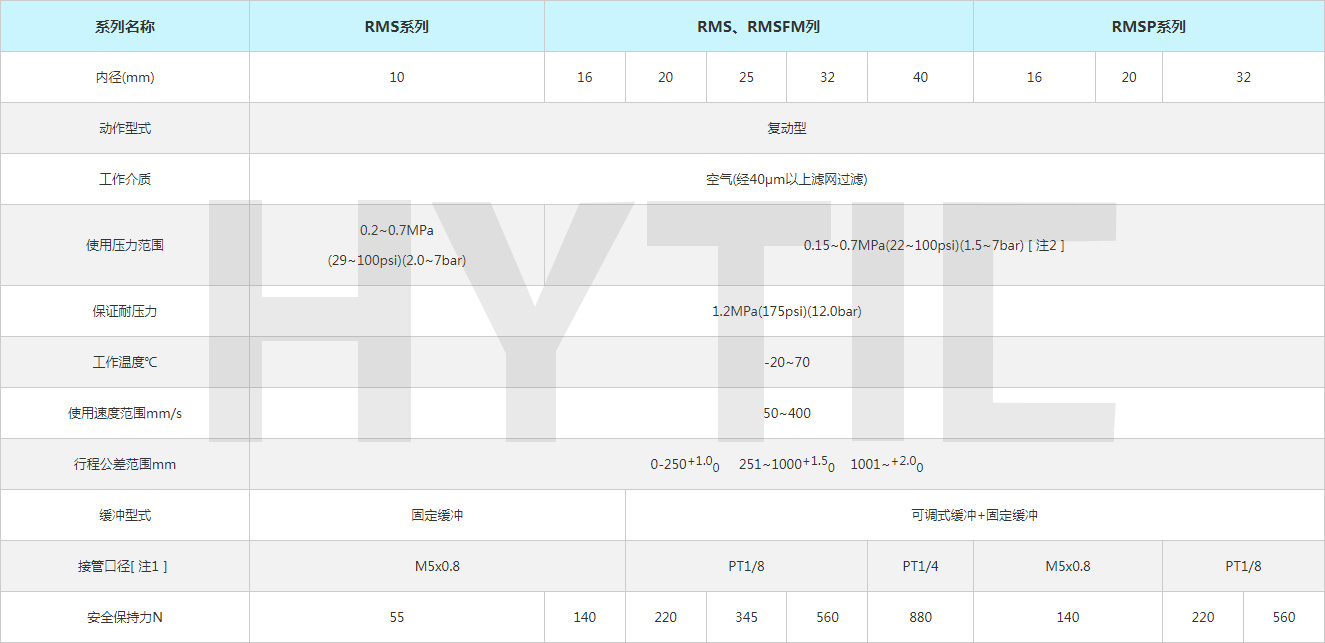Select the bore size 10 cell
The image size is (1325, 643).
pyautogui.click(x=397, y=77)
